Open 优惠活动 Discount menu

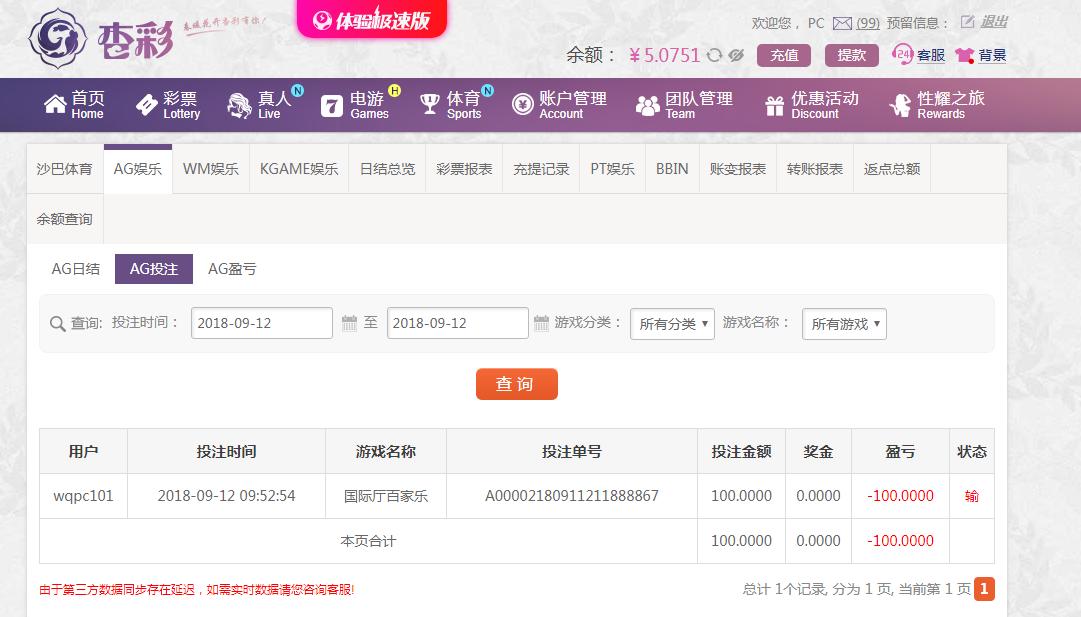click(812, 105)
